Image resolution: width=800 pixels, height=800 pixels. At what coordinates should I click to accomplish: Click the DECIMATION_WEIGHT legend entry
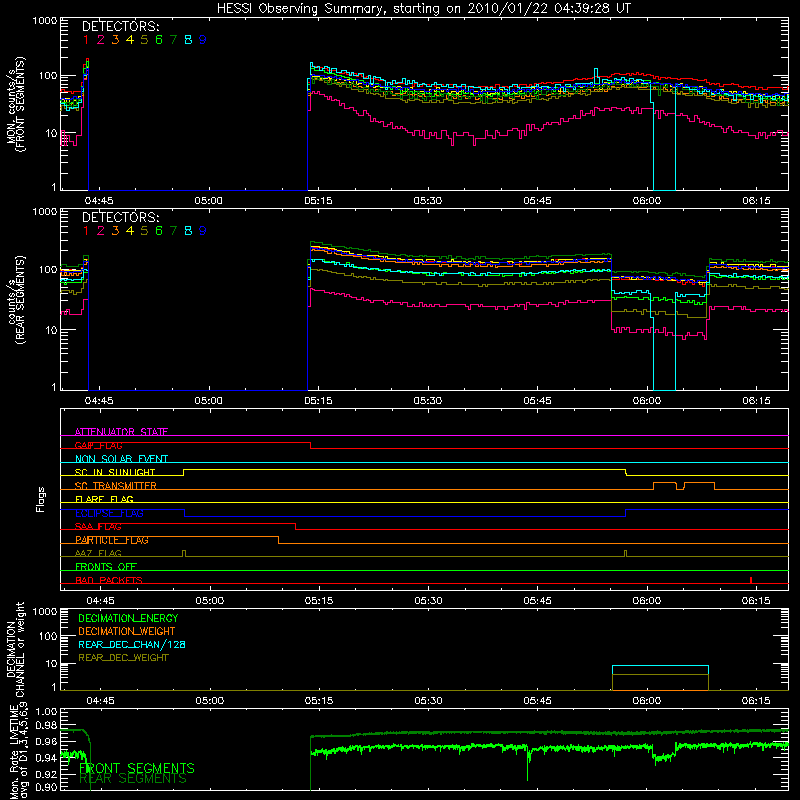pyautogui.click(x=127, y=632)
